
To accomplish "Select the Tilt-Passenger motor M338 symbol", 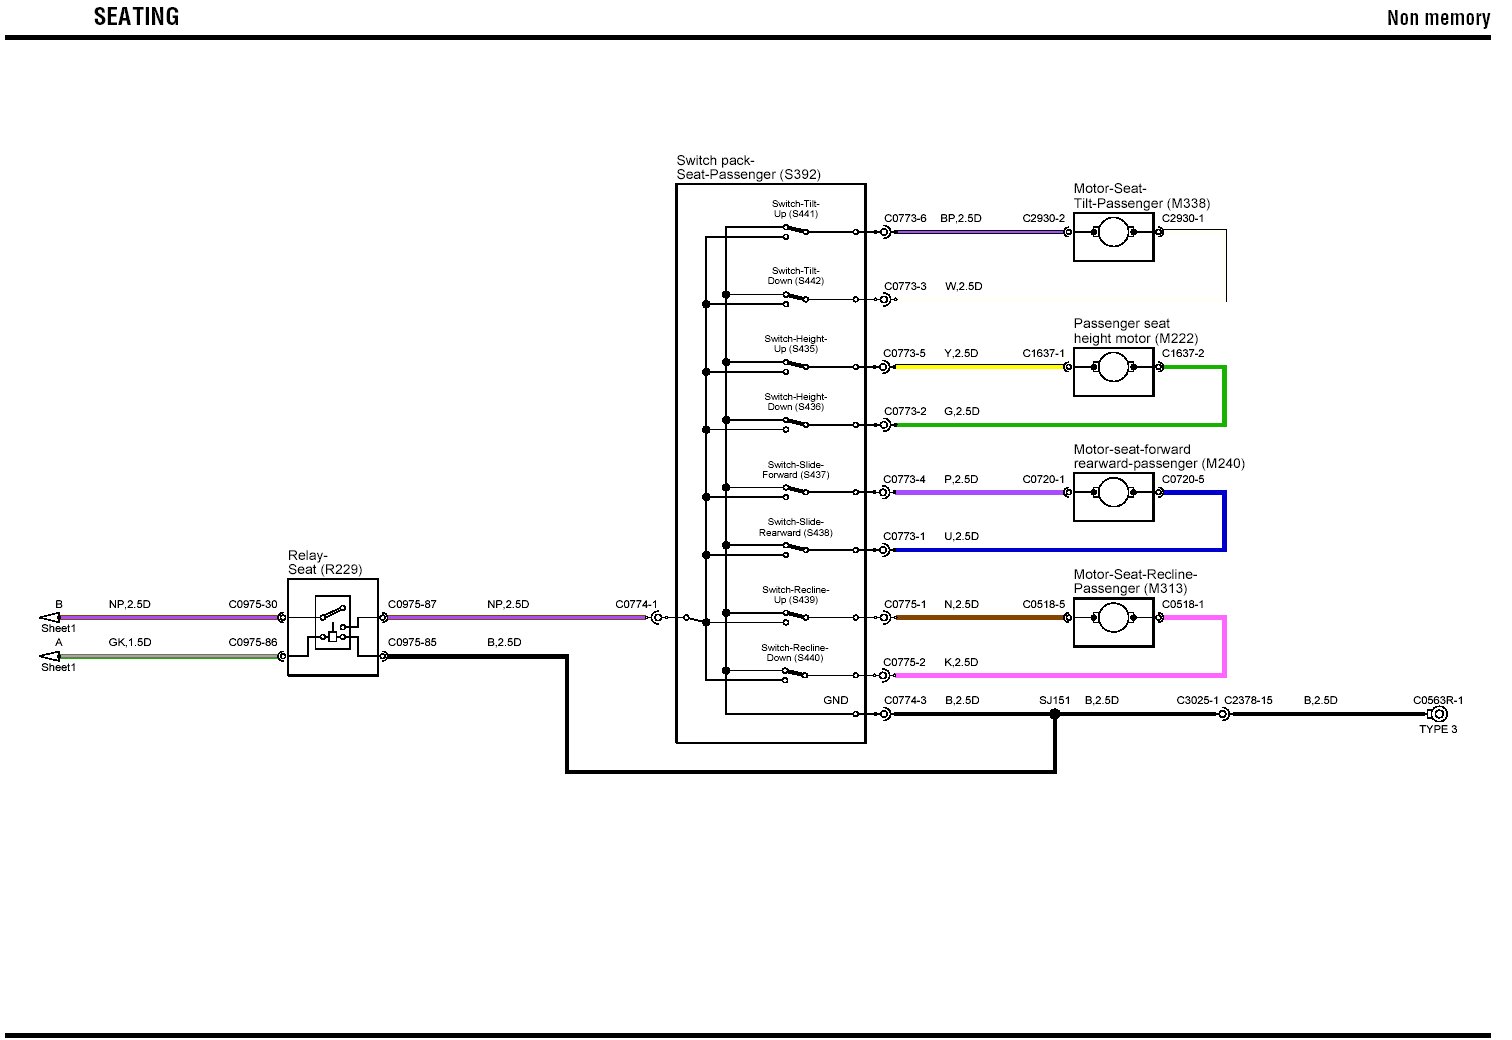I will [1113, 233].
